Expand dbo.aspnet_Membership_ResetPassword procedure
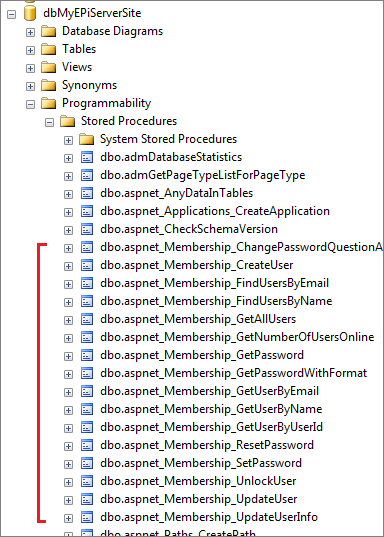384x537 pixels. click(68, 447)
